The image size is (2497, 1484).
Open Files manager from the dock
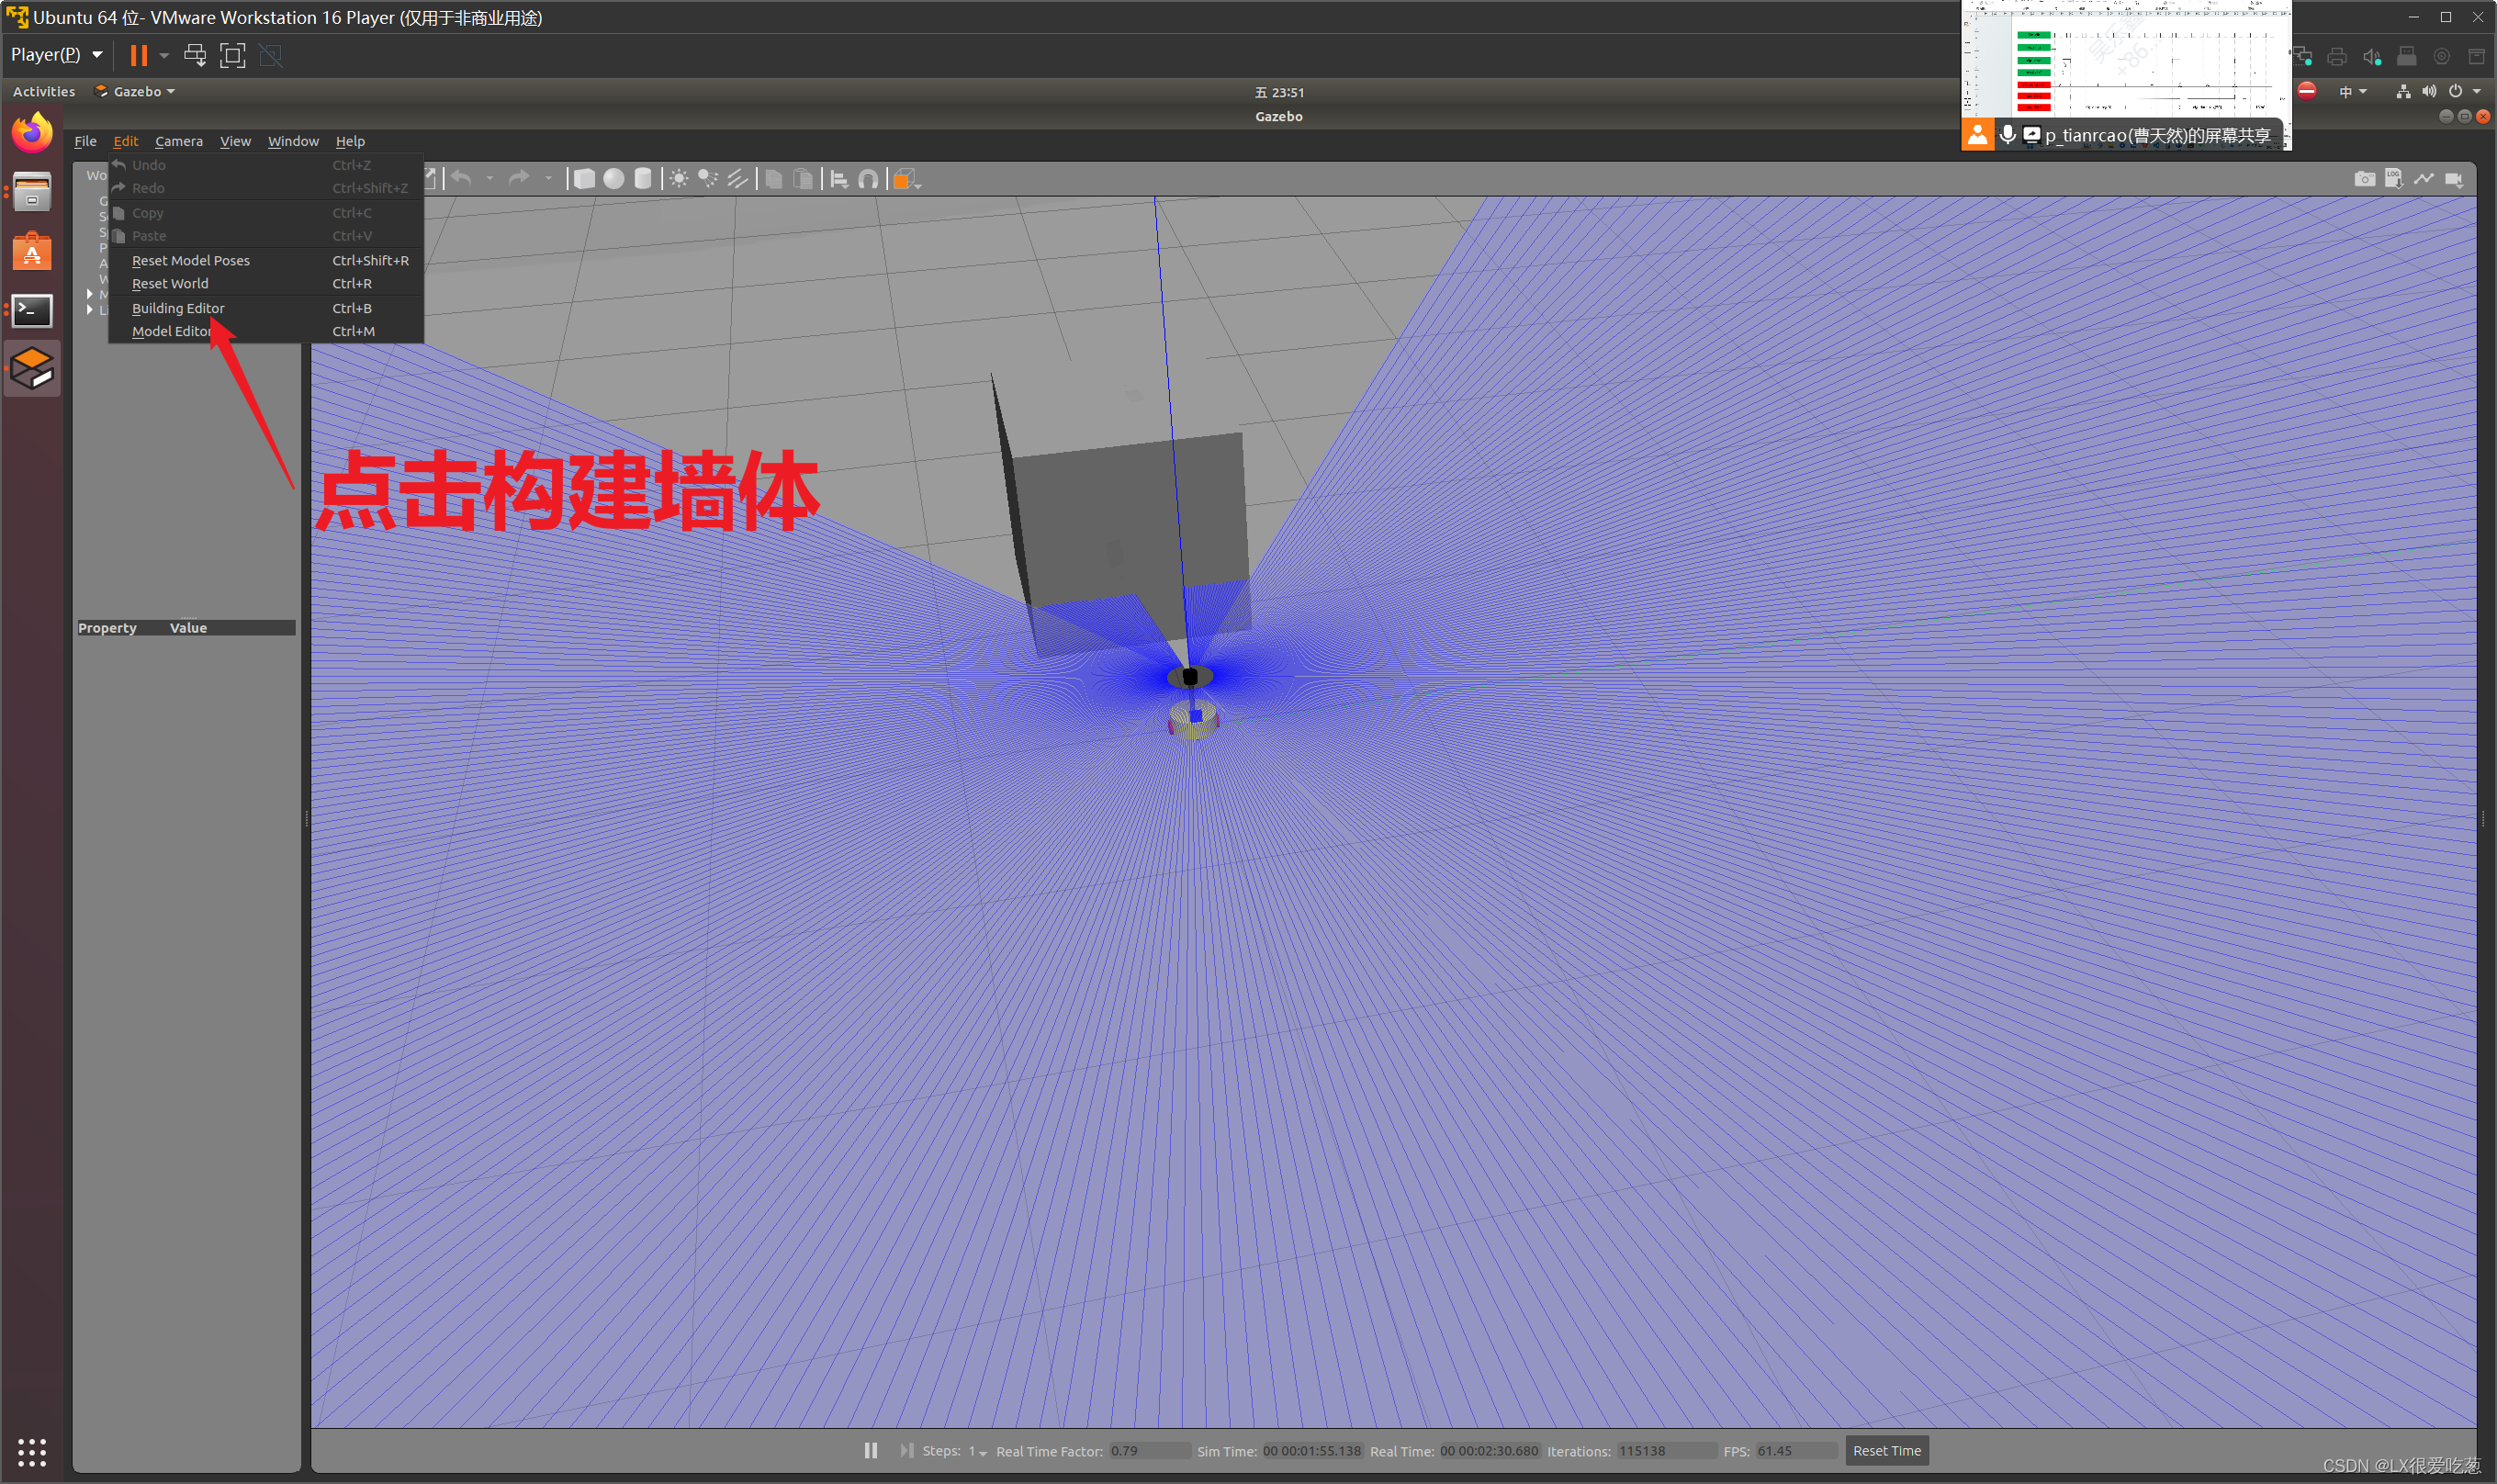(x=32, y=192)
